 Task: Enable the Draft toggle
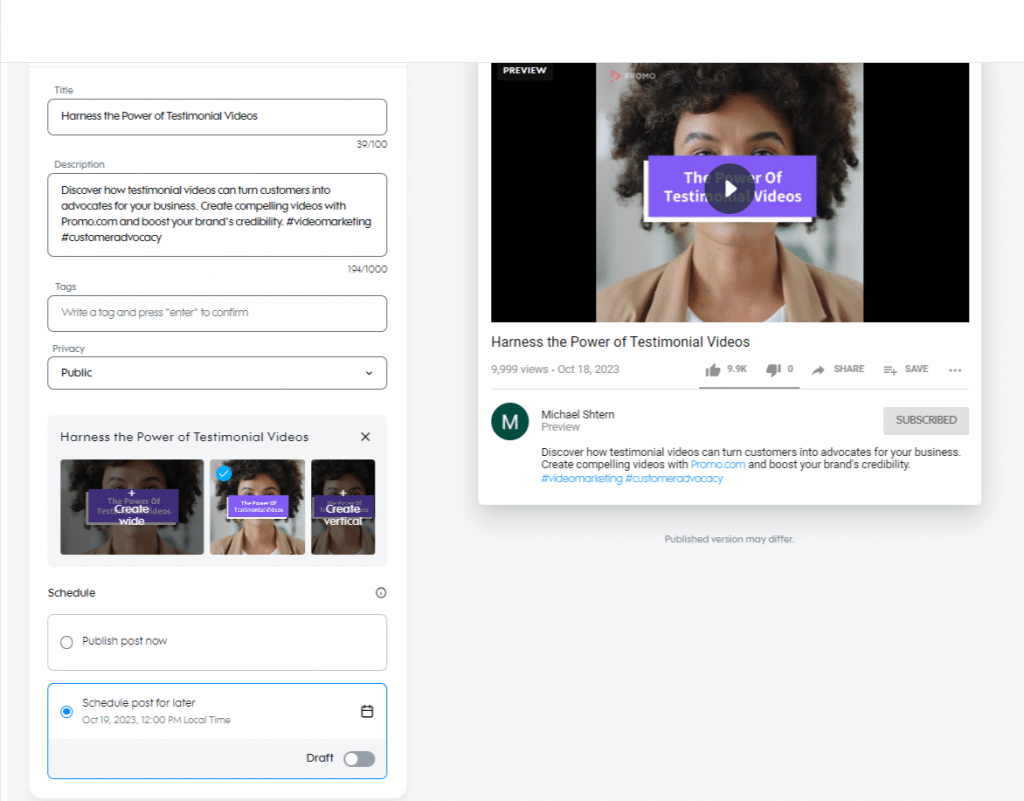coord(359,758)
